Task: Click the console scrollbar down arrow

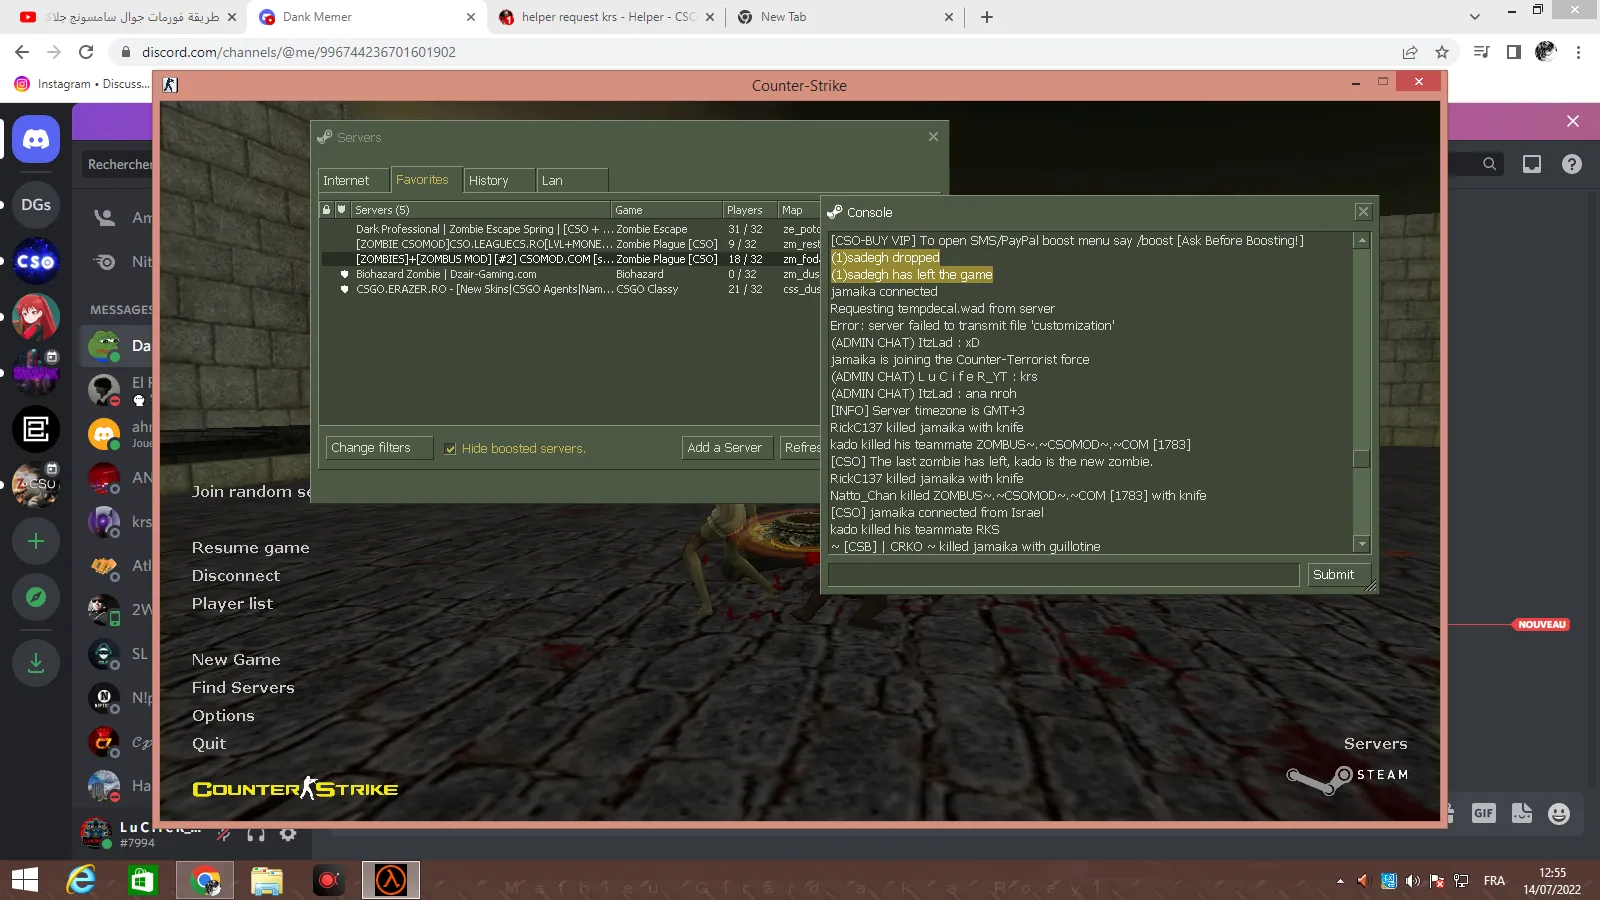Action: pos(1361,544)
